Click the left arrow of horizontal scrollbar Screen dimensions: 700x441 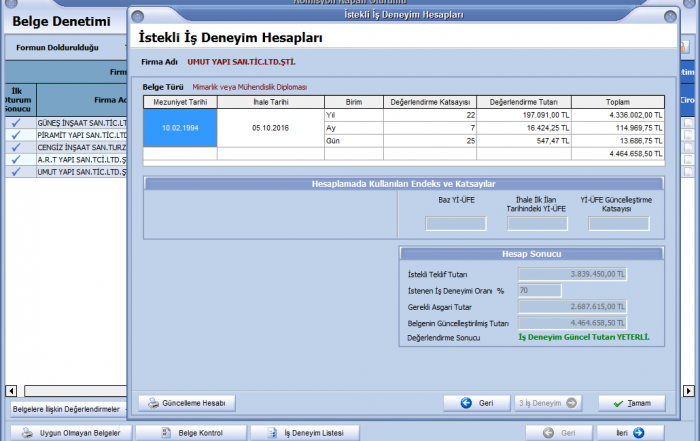[11, 390]
